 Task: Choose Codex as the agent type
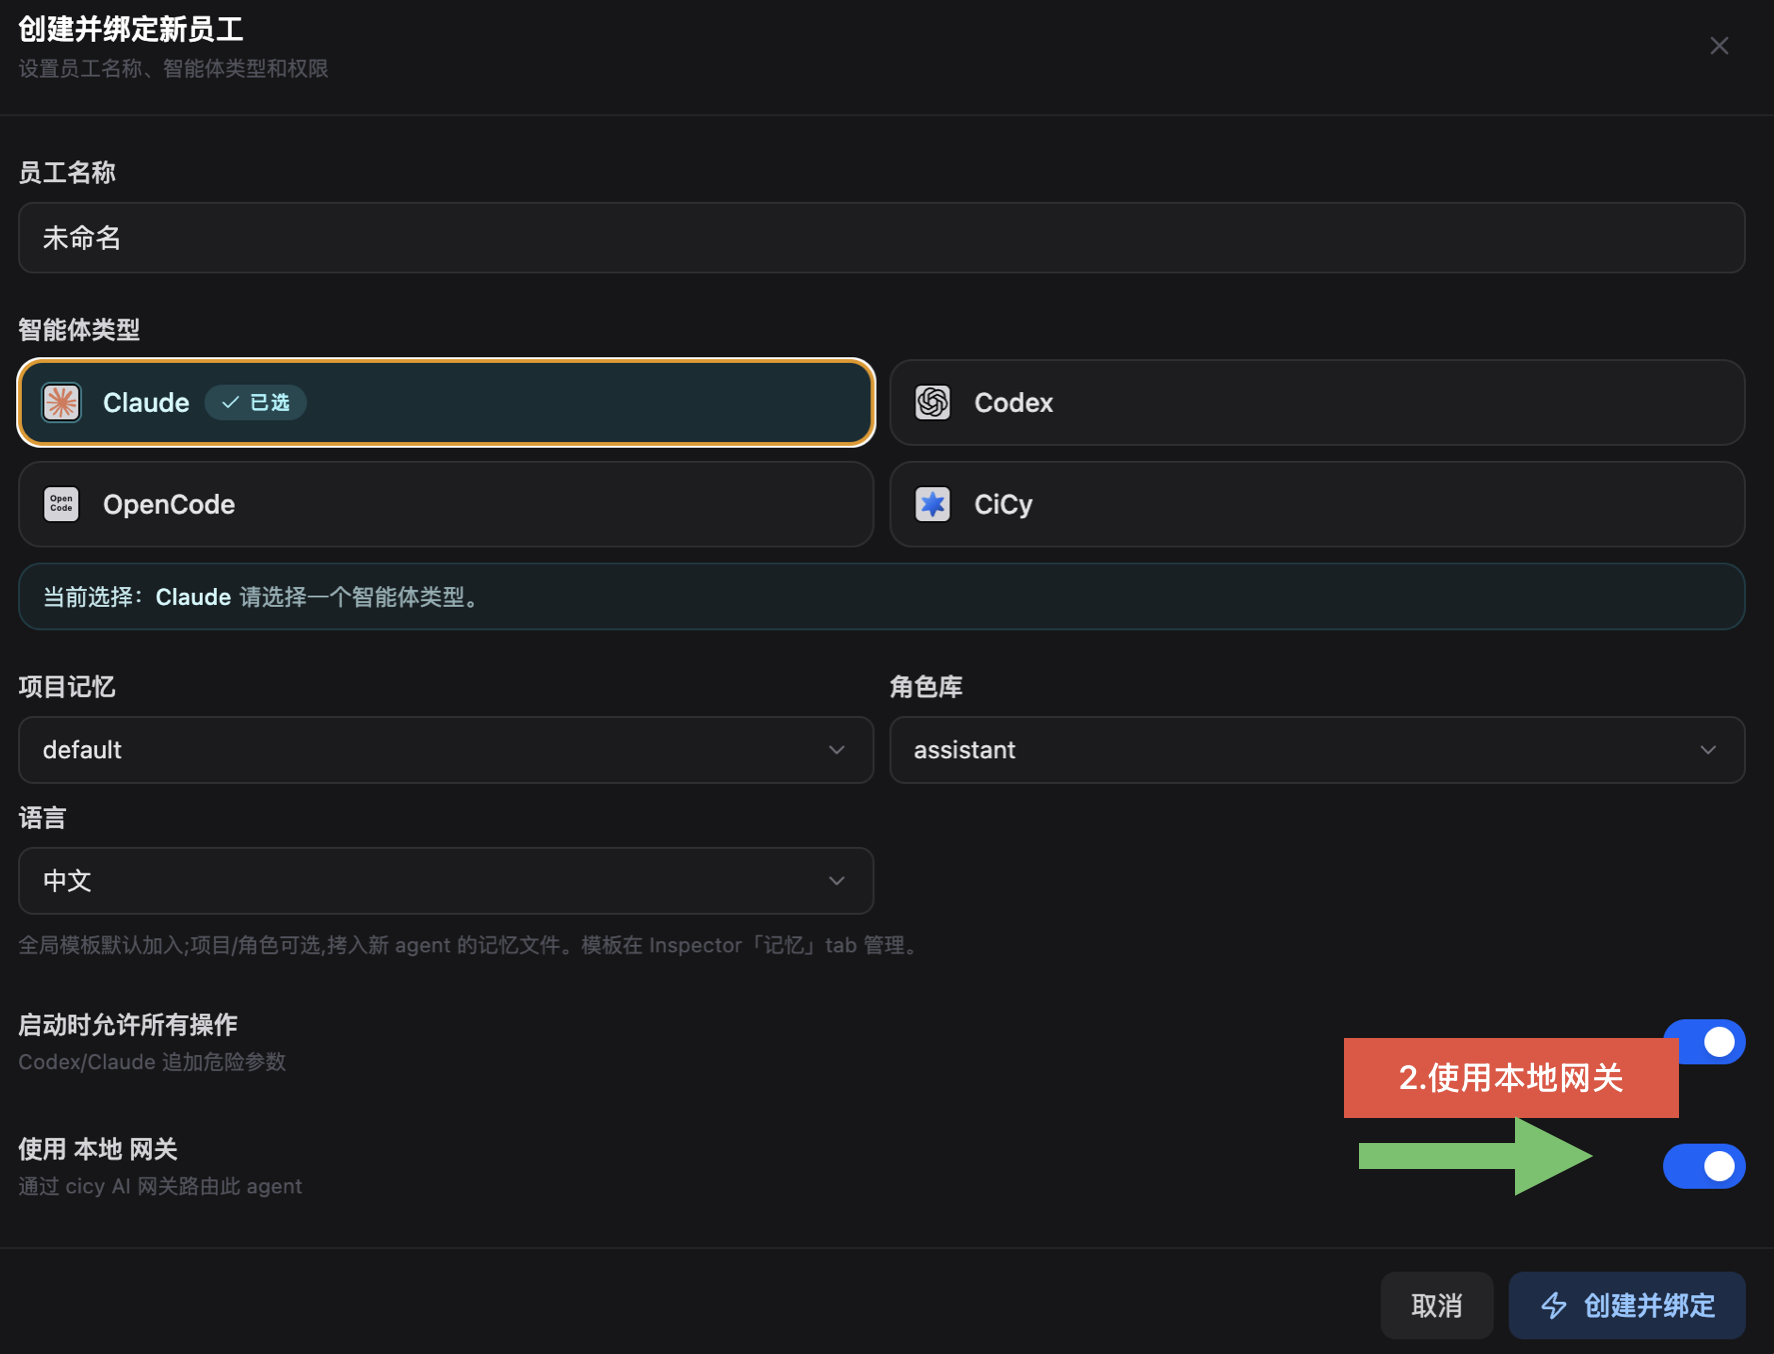(1317, 403)
